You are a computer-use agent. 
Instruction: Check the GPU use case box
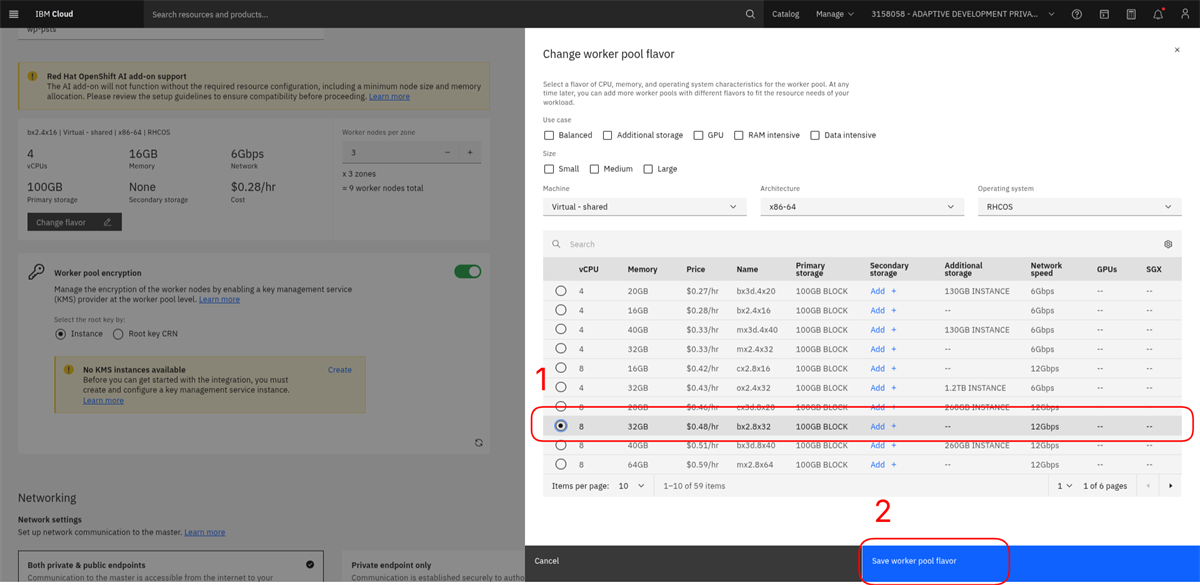(698, 135)
